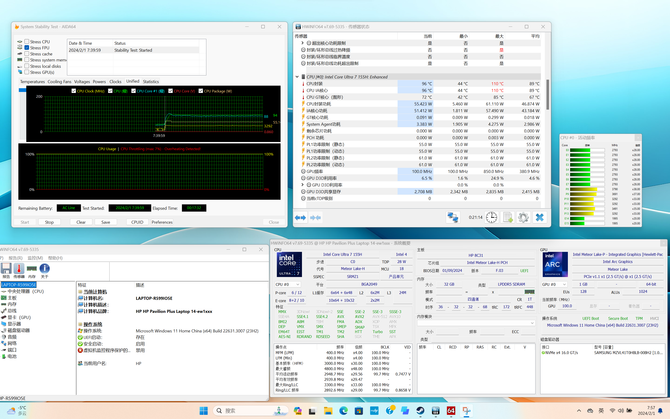Open Microsoft Store from the taskbar
This screenshot has height=419, width=670.
[x=359, y=411]
